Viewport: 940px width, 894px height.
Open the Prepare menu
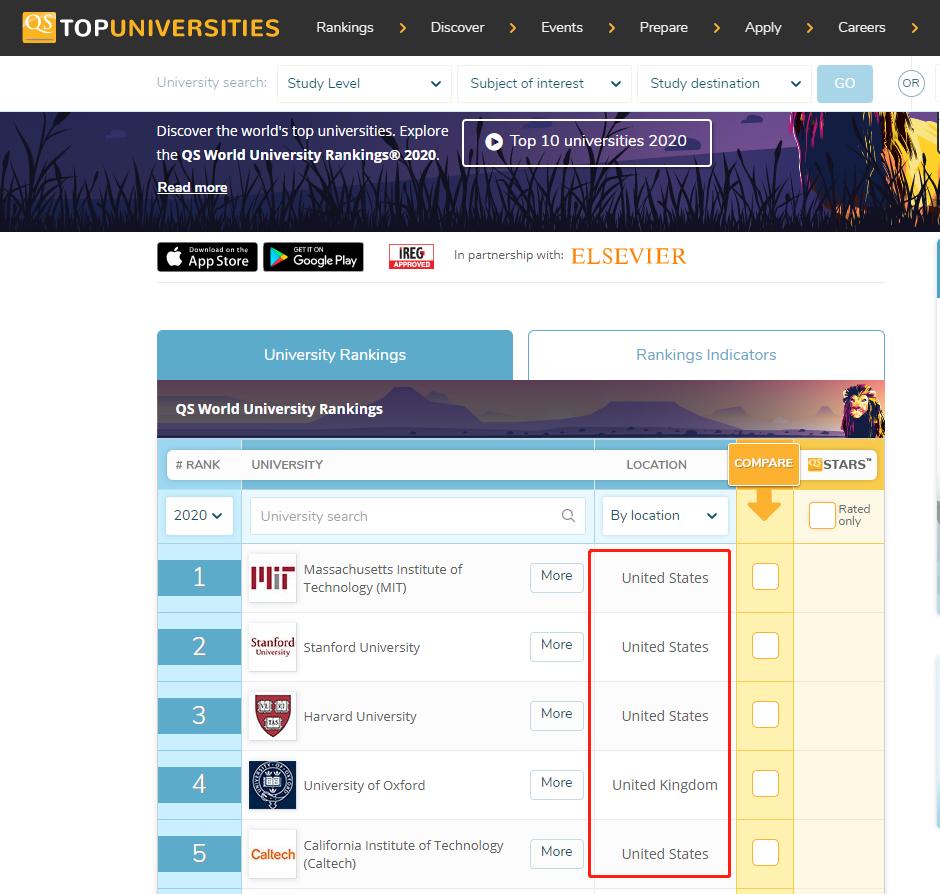[664, 28]
